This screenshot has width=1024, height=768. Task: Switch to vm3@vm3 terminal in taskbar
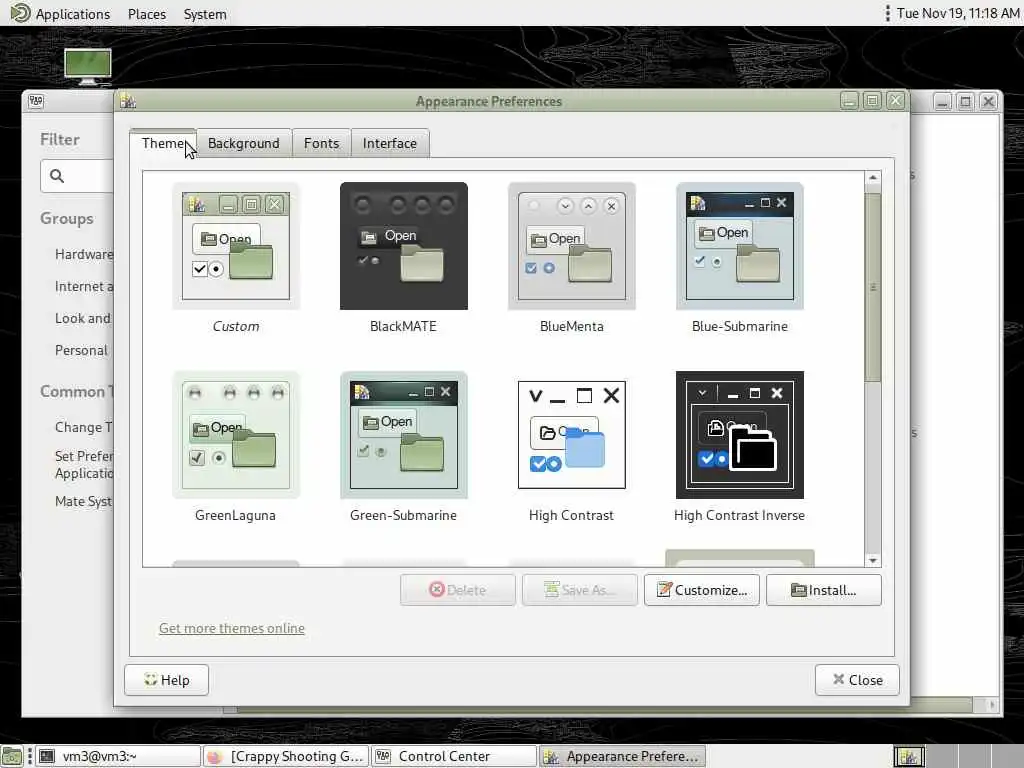(118, 756)
